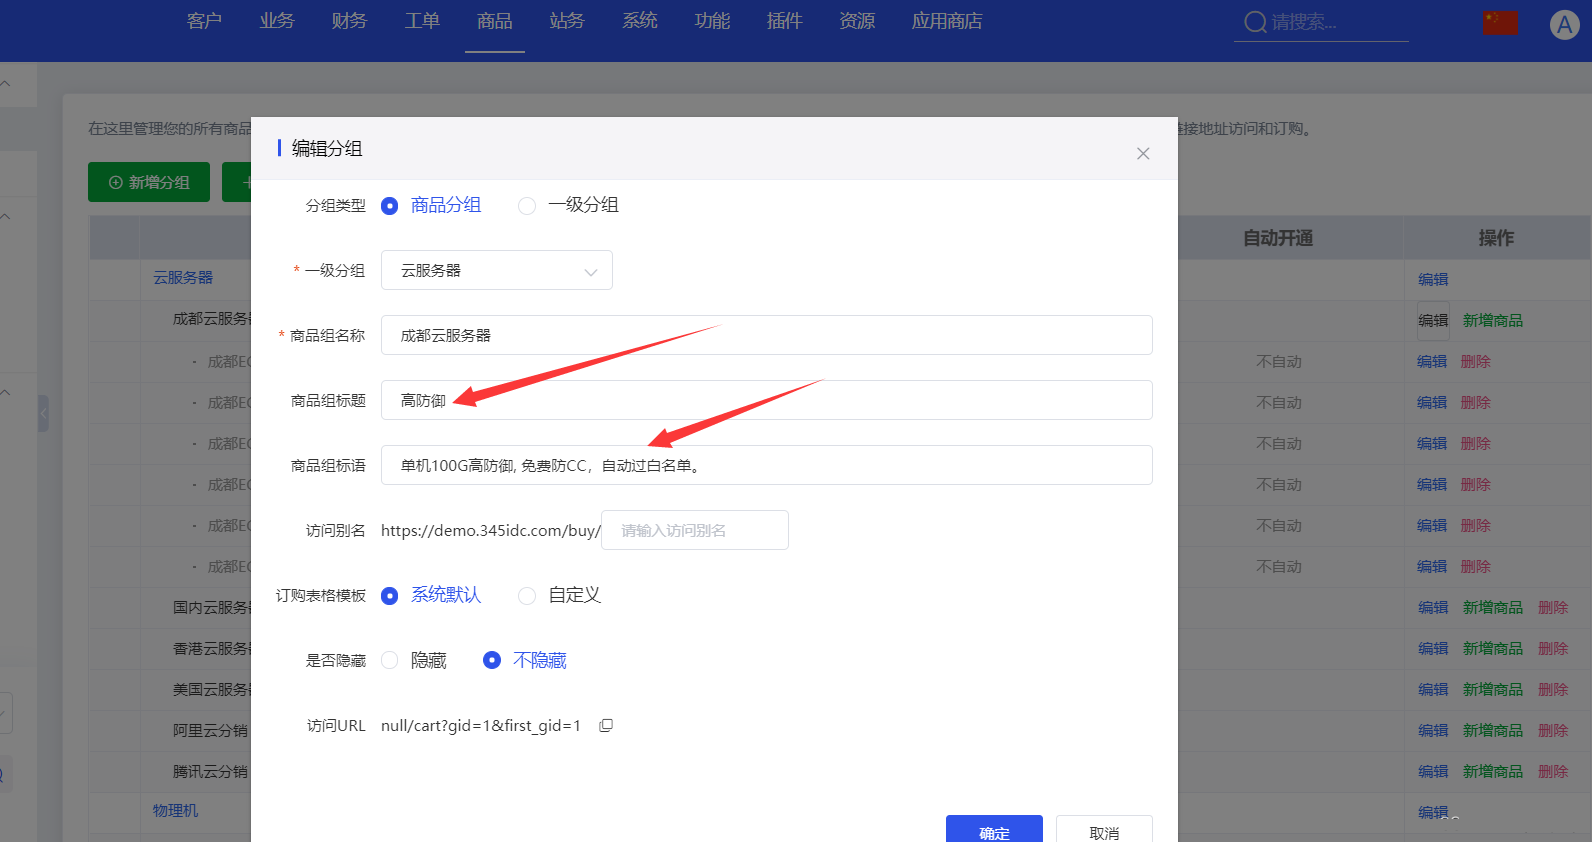Open the 云服务器 first-level group dropdown
Viewport: 1592px width, 842px height.
point(497,270)
